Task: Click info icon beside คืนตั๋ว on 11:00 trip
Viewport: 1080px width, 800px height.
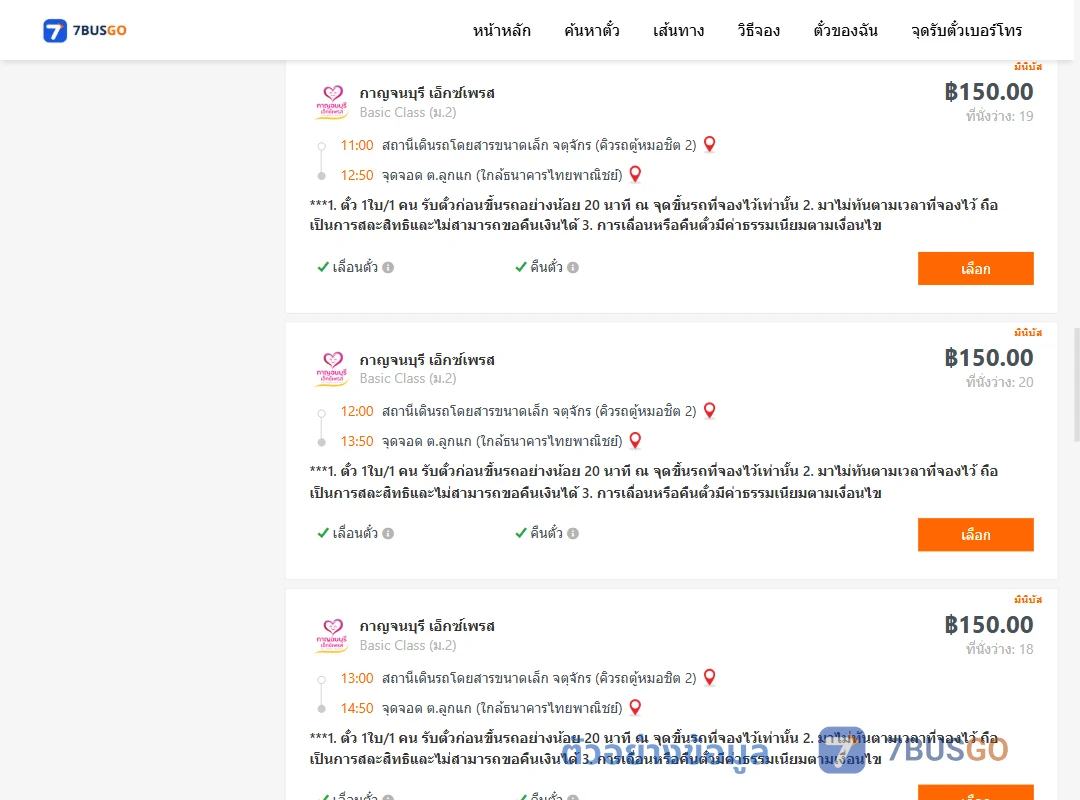Action: click(x=573, y=267)
